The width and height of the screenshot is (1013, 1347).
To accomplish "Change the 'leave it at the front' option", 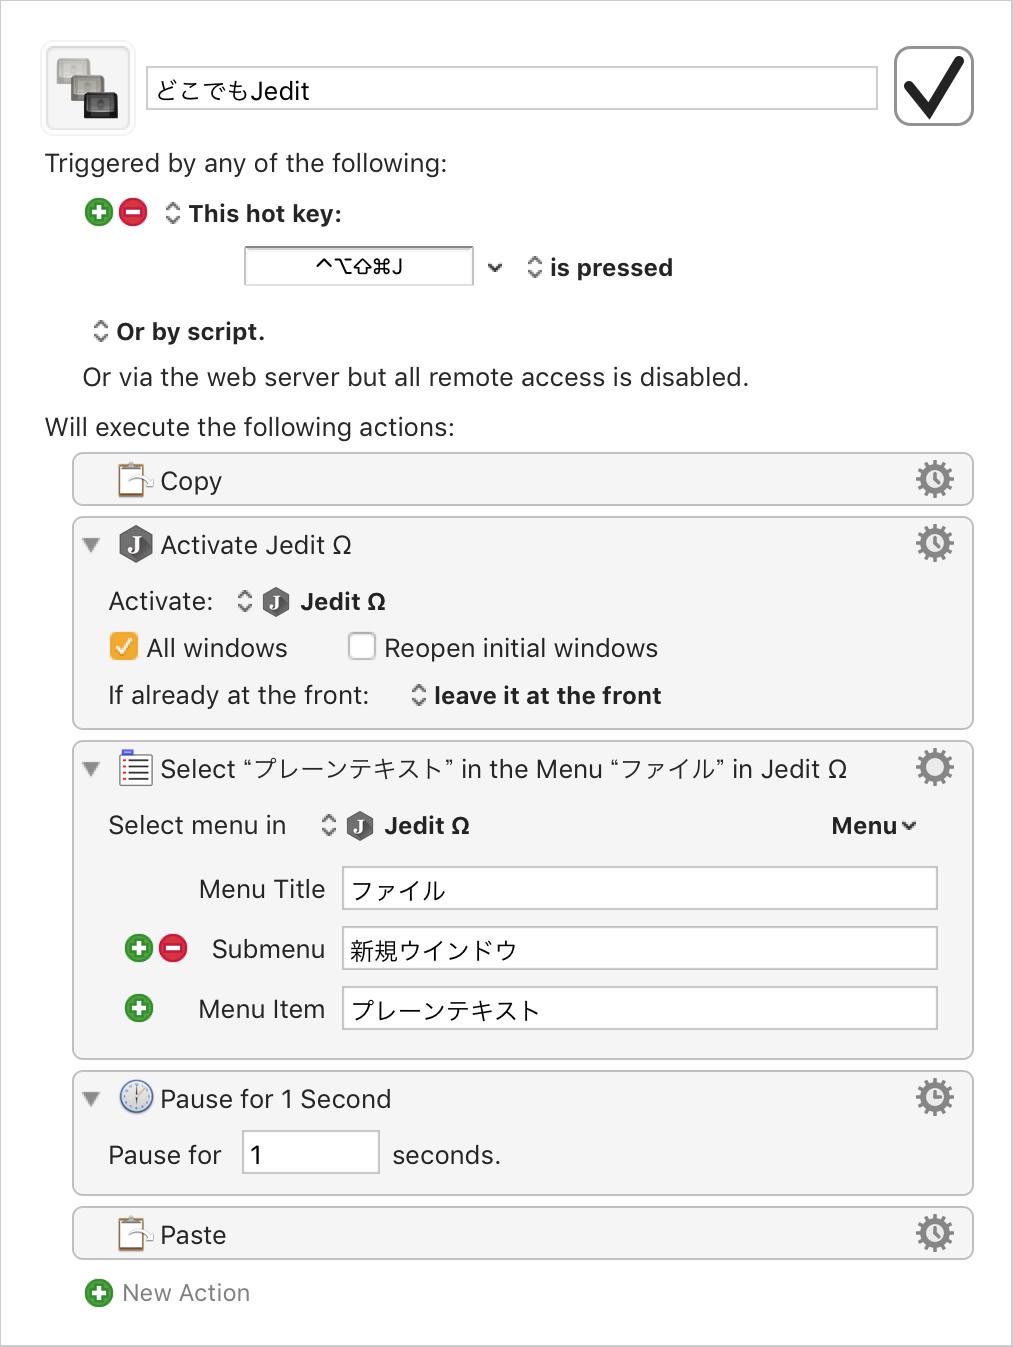I will pos(537,695).
